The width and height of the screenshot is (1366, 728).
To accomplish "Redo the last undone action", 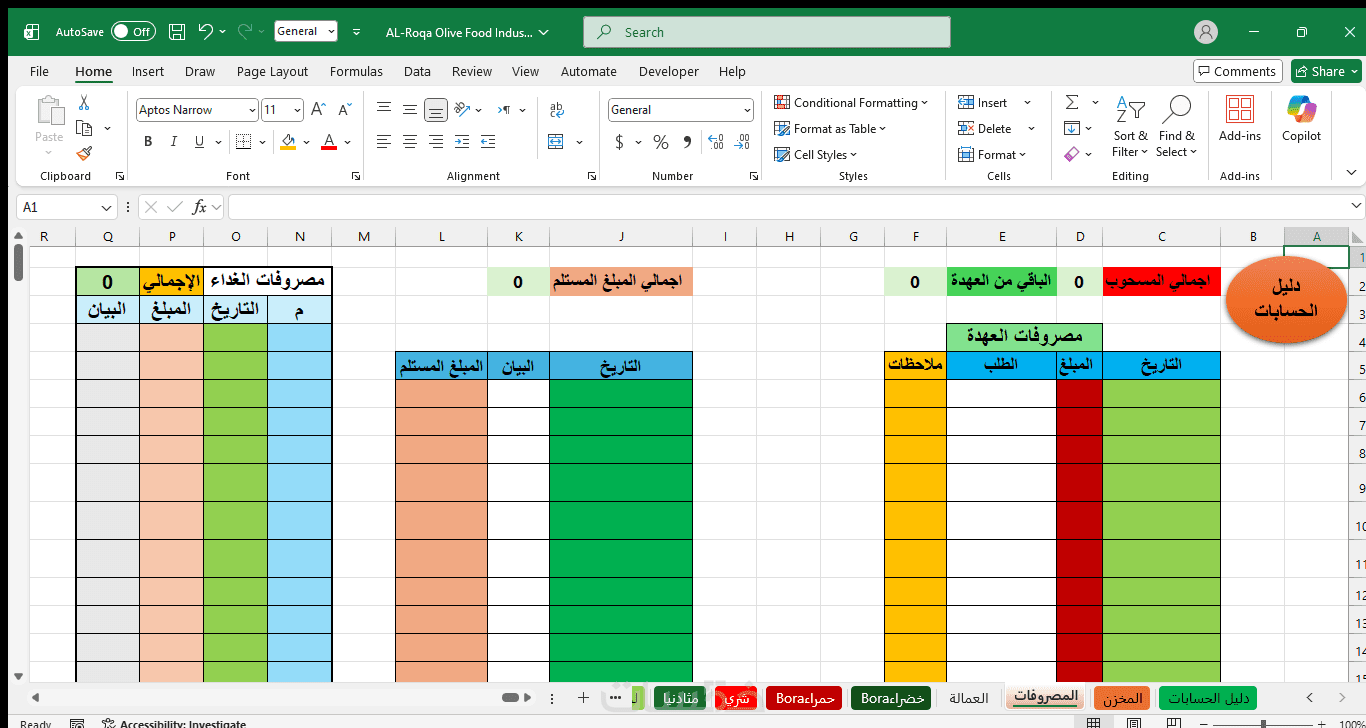I will 246,32.
